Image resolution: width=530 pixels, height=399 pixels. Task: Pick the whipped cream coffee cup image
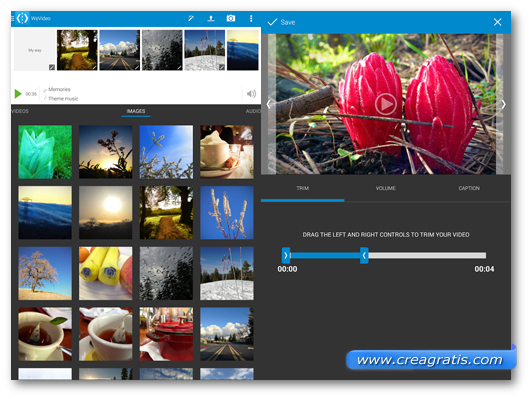coord(227,152)
